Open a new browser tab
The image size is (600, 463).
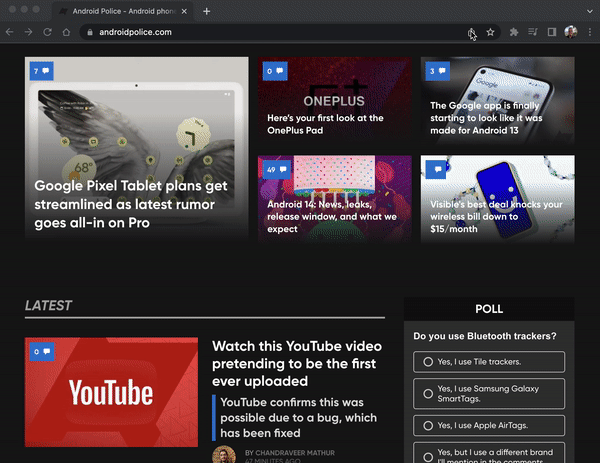[x=207, y=11]
